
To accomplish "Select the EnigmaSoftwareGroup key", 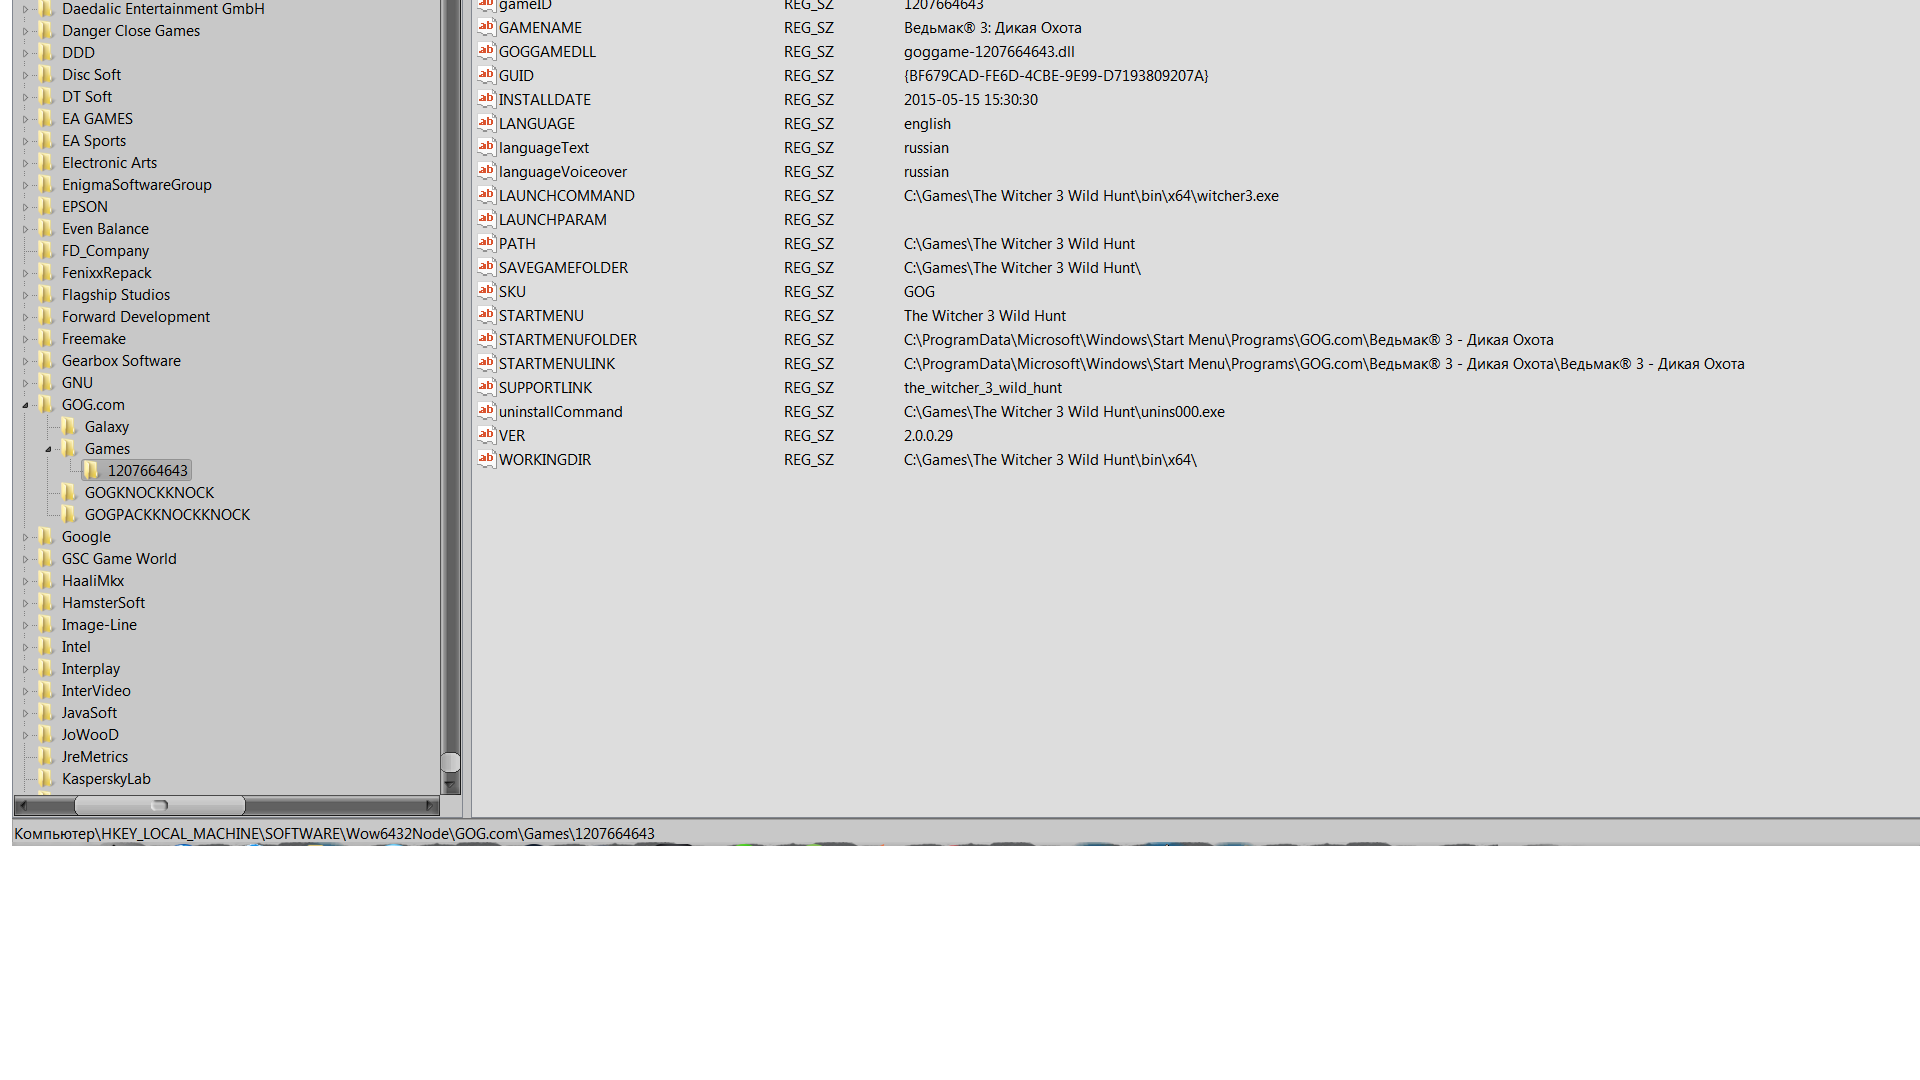I will click(x=136, y=184).
